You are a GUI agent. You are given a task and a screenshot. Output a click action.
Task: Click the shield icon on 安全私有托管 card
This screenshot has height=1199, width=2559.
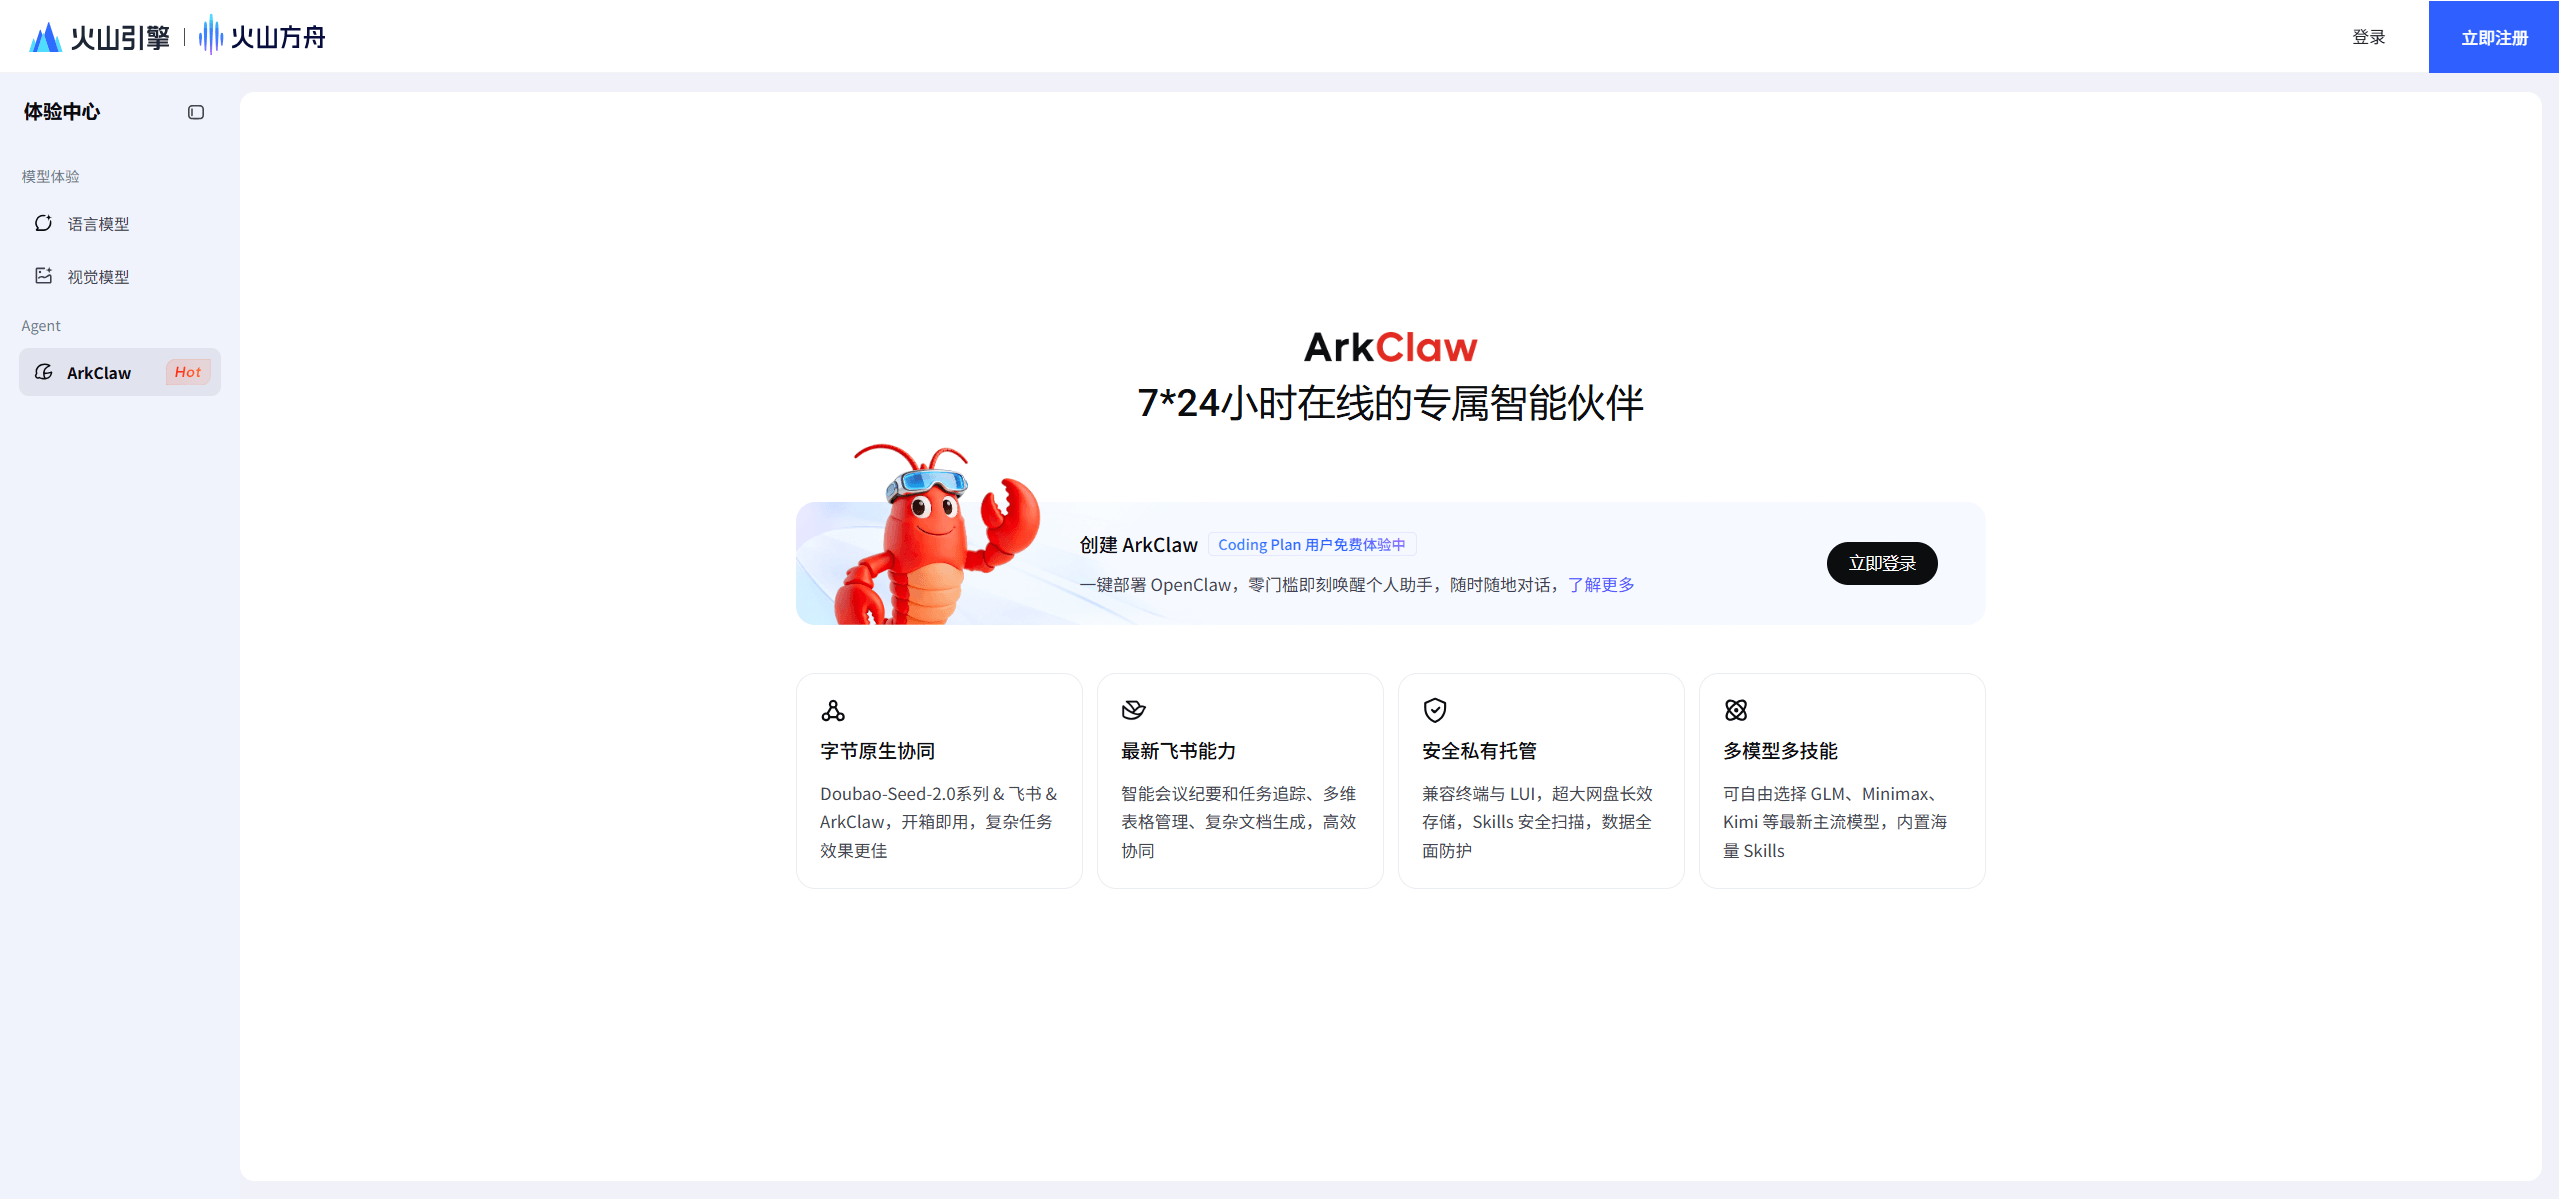(1435, 710)
